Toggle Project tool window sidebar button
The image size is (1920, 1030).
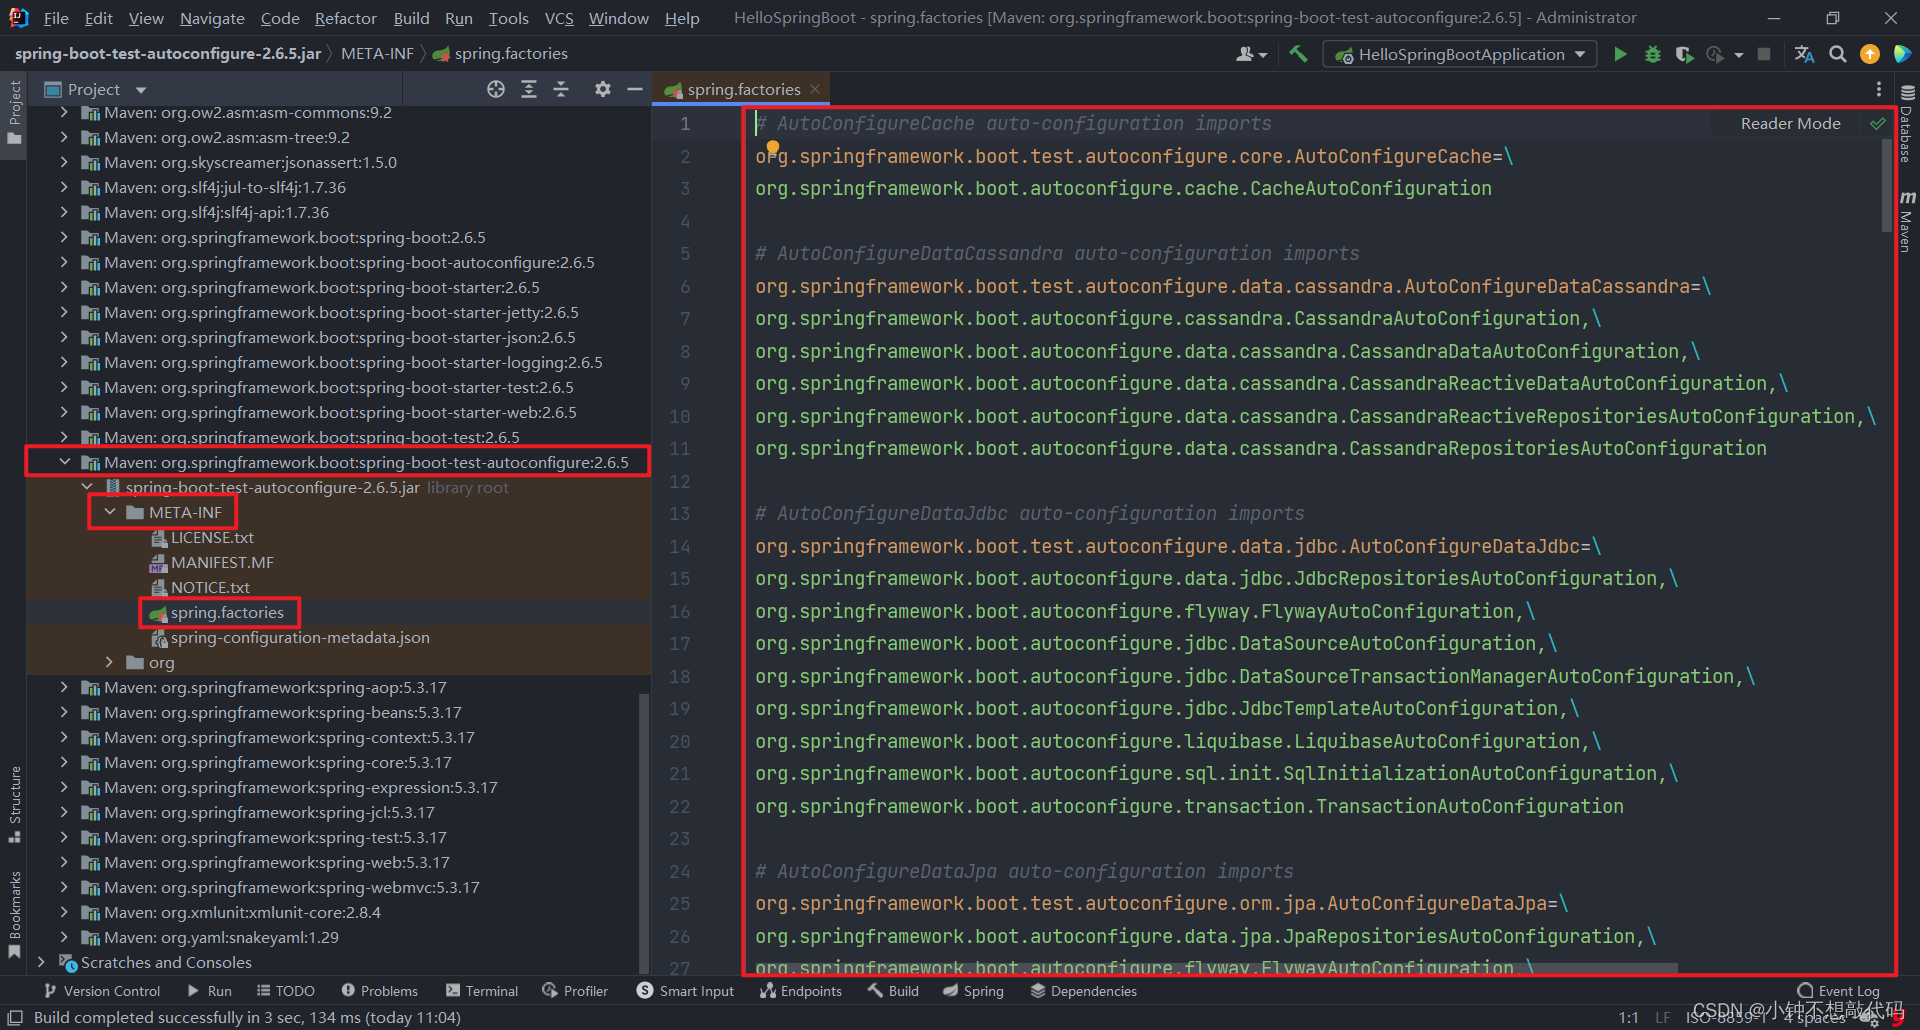[14, 112]
